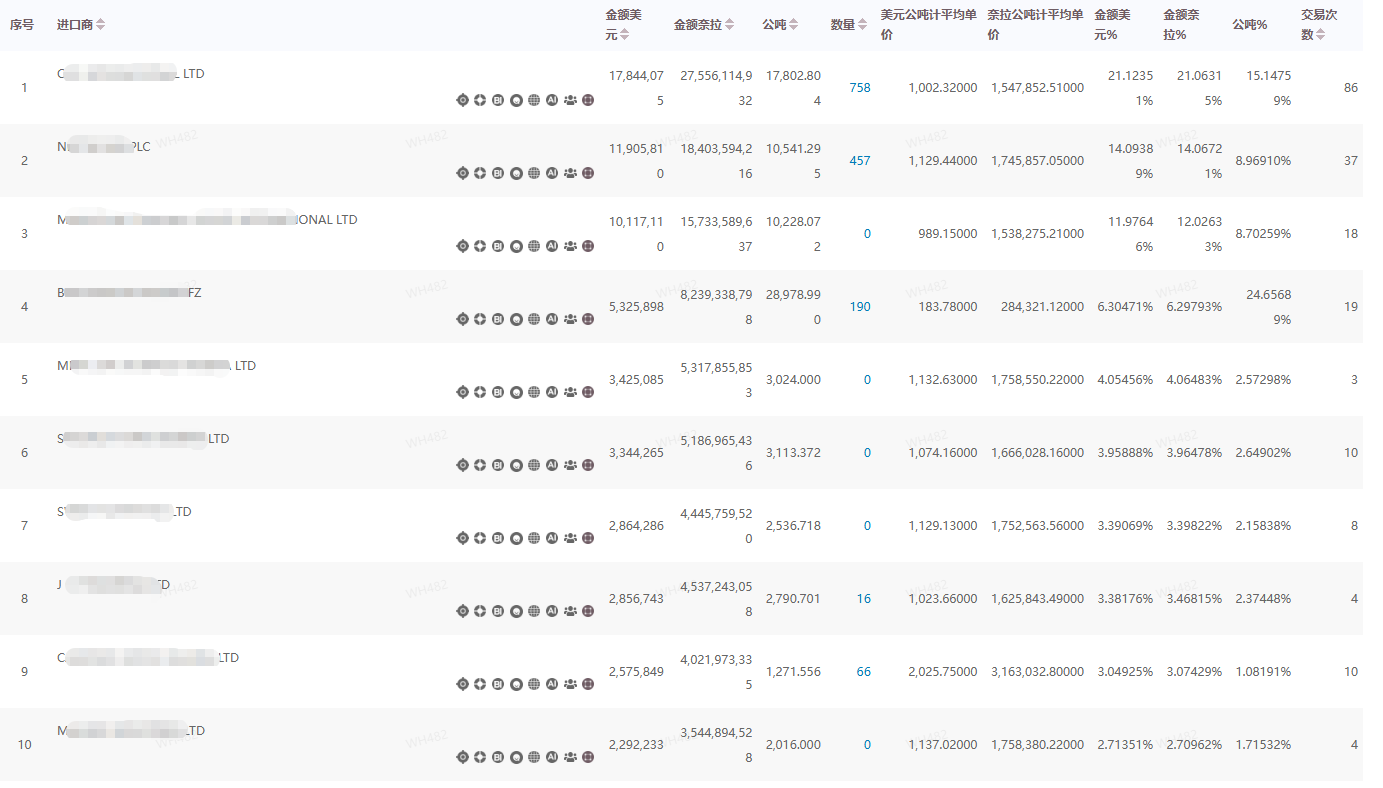
Task: Sort by 交易次数 column arrows
Action: 1320,35
